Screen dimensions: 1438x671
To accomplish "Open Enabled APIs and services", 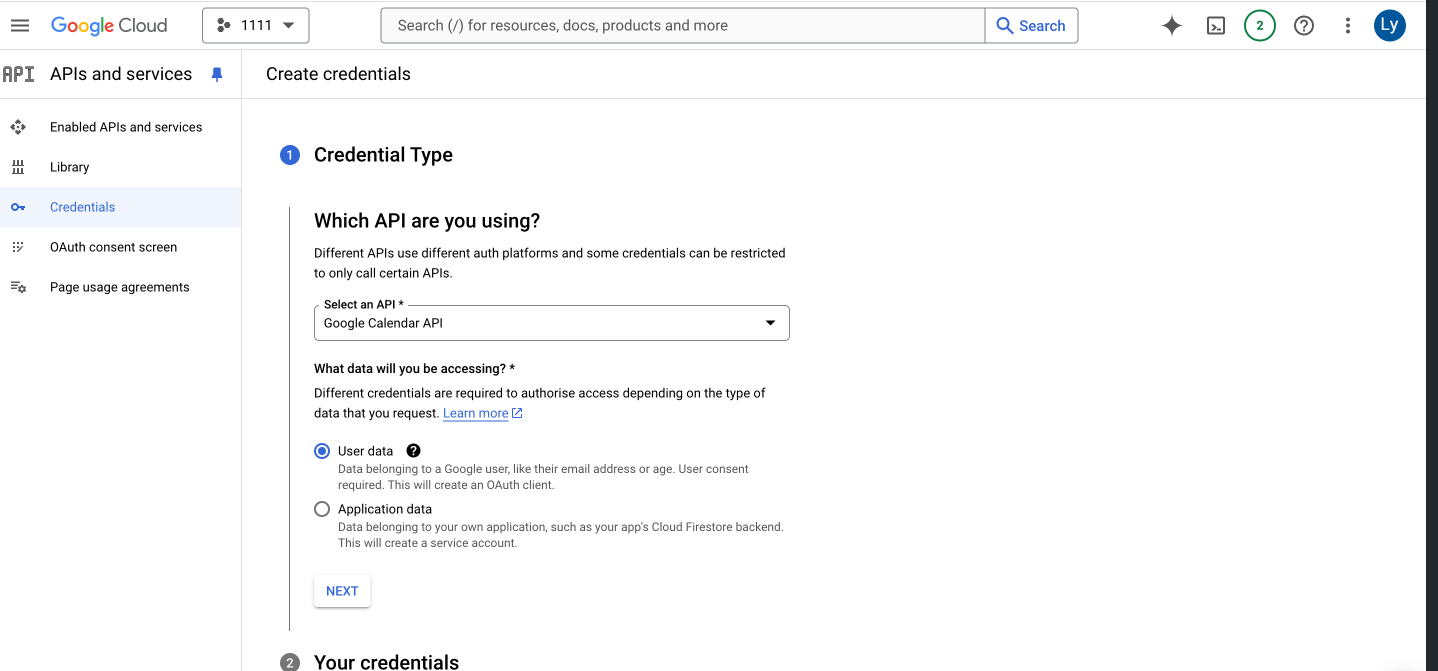I will click(126, 127).
